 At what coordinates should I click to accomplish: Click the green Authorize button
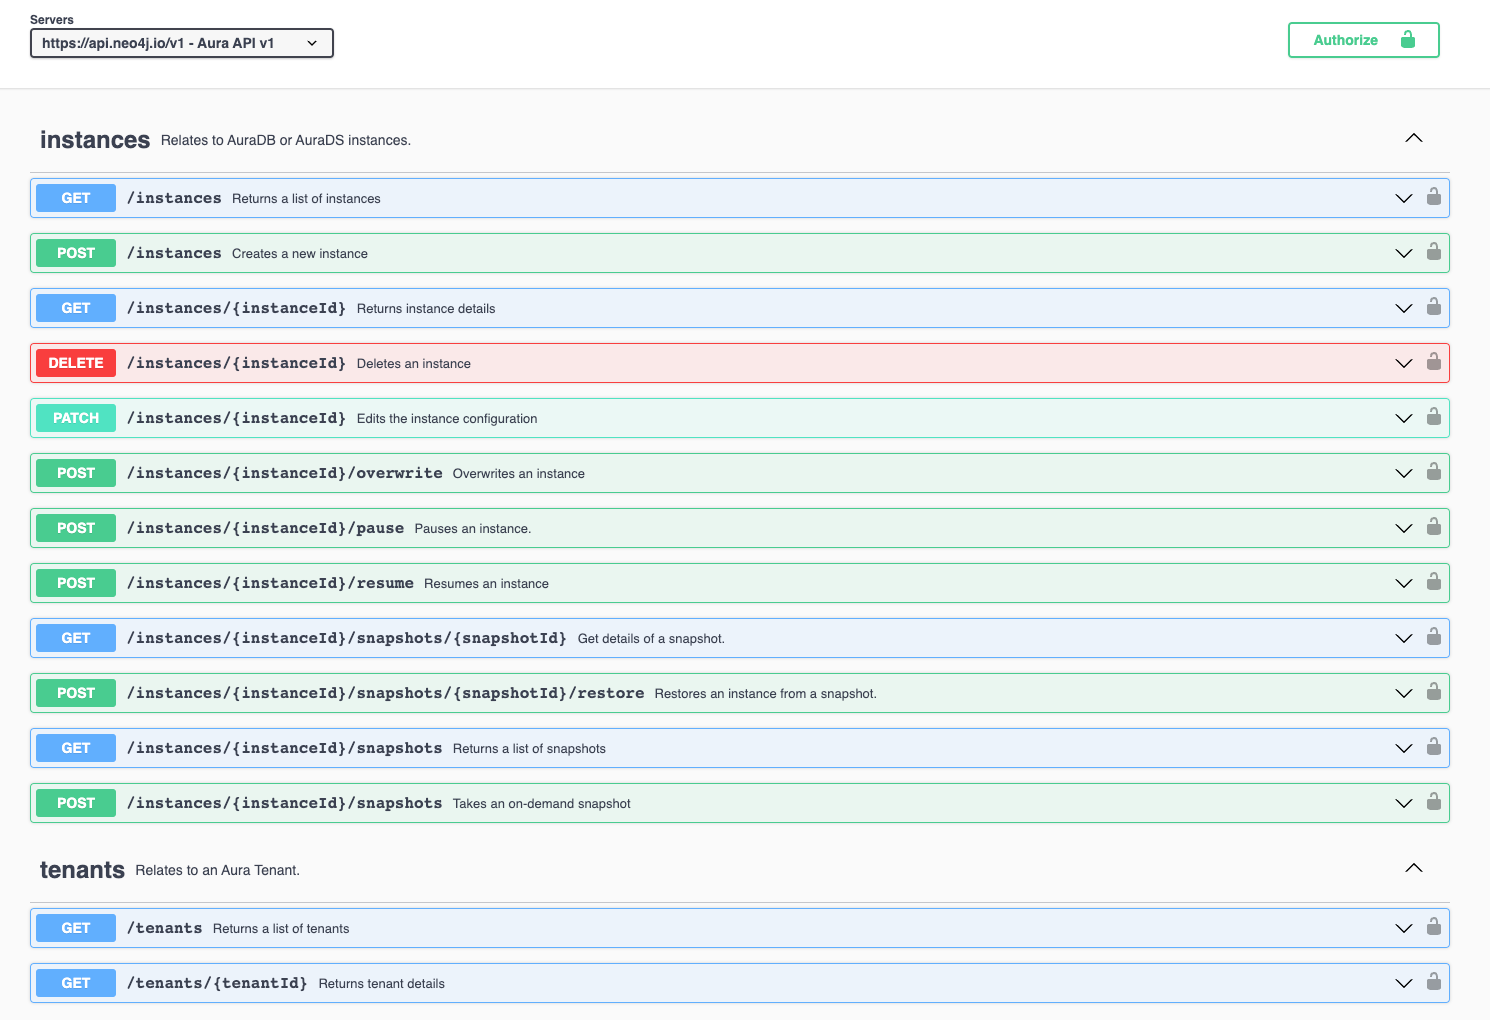[1363, 40]
